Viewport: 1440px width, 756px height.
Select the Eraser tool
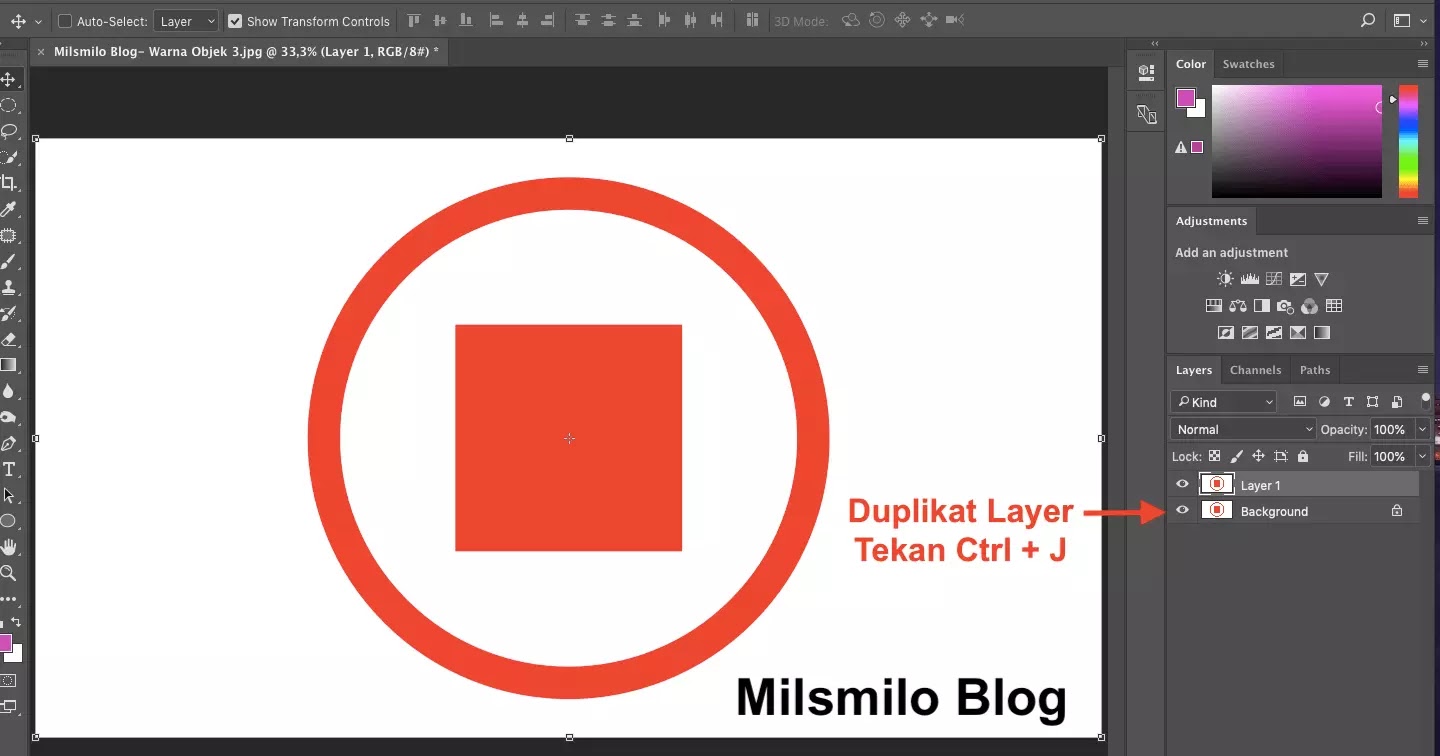point(9,339)
